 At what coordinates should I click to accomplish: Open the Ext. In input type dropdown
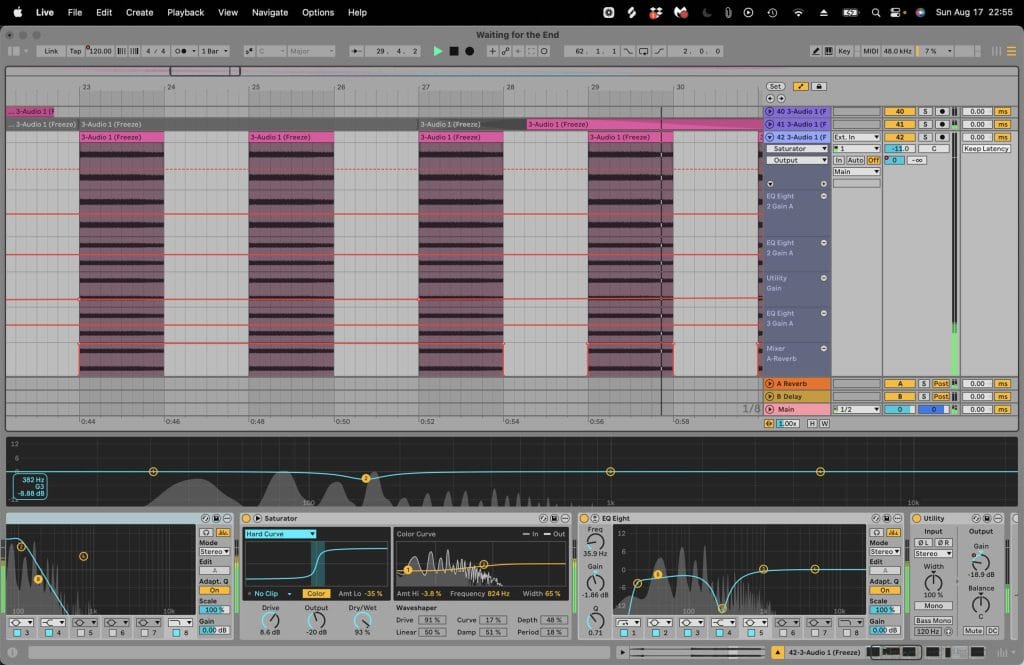(856, 137)
